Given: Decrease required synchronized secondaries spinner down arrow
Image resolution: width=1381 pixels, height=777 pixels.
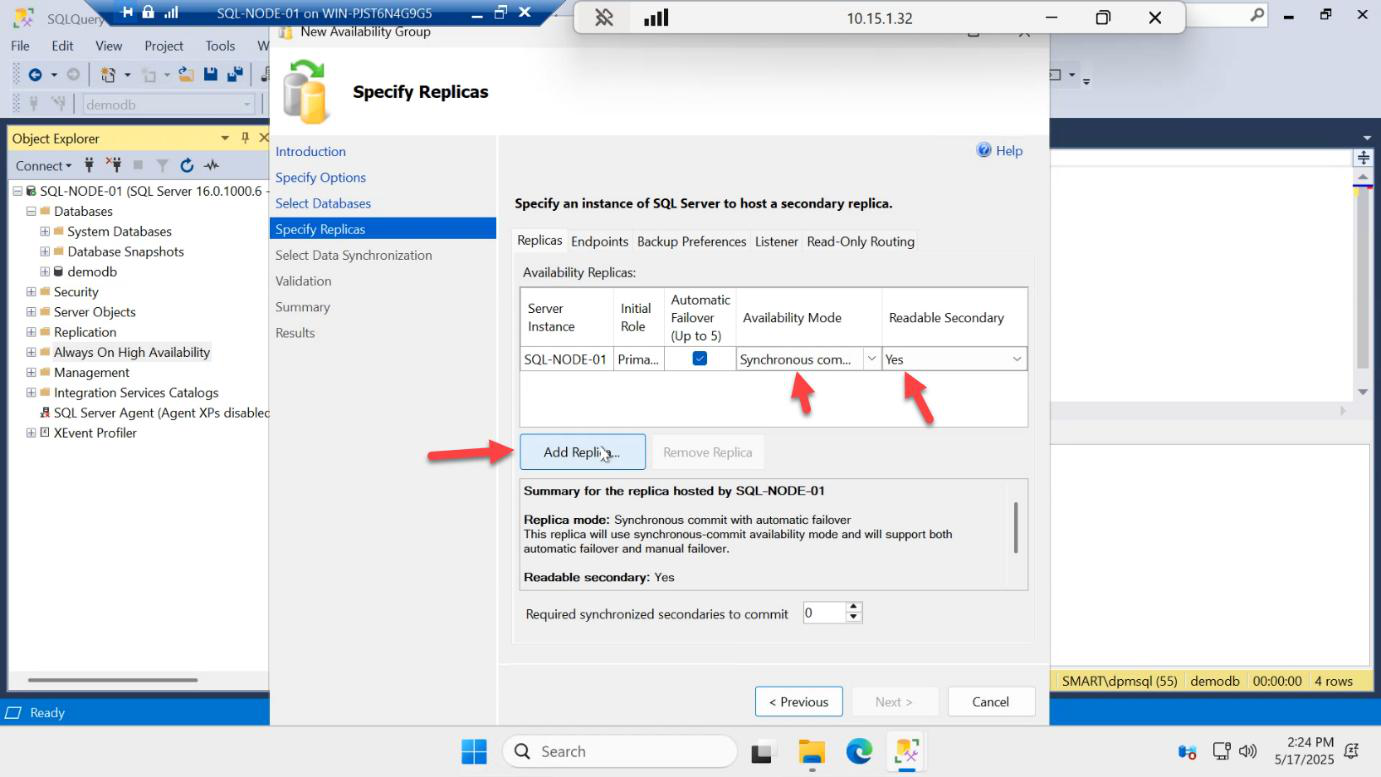Looking at the screenshot, I should pyautogui.click(x=853, y=618).
